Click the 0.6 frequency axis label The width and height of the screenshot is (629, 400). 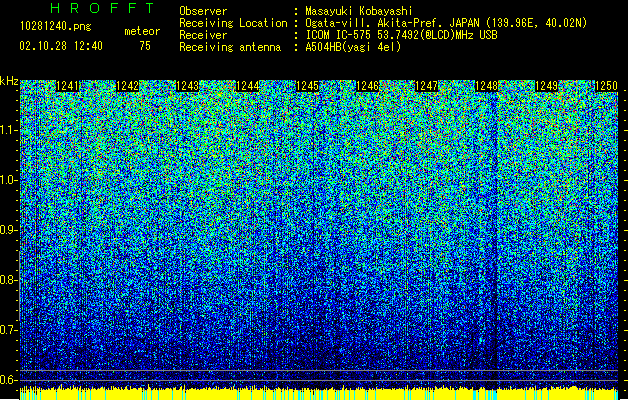pyautogui.click(x=9, y=380)
